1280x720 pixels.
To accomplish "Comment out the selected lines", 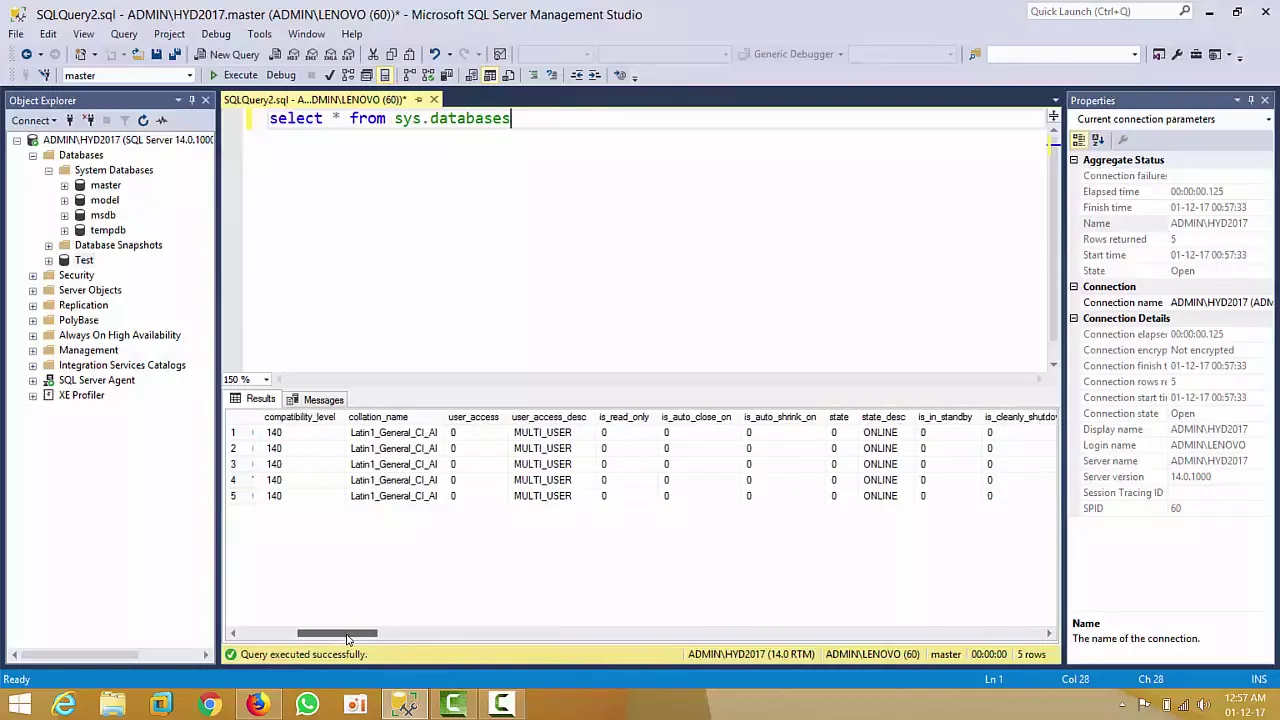I will (x=533, y=75).
